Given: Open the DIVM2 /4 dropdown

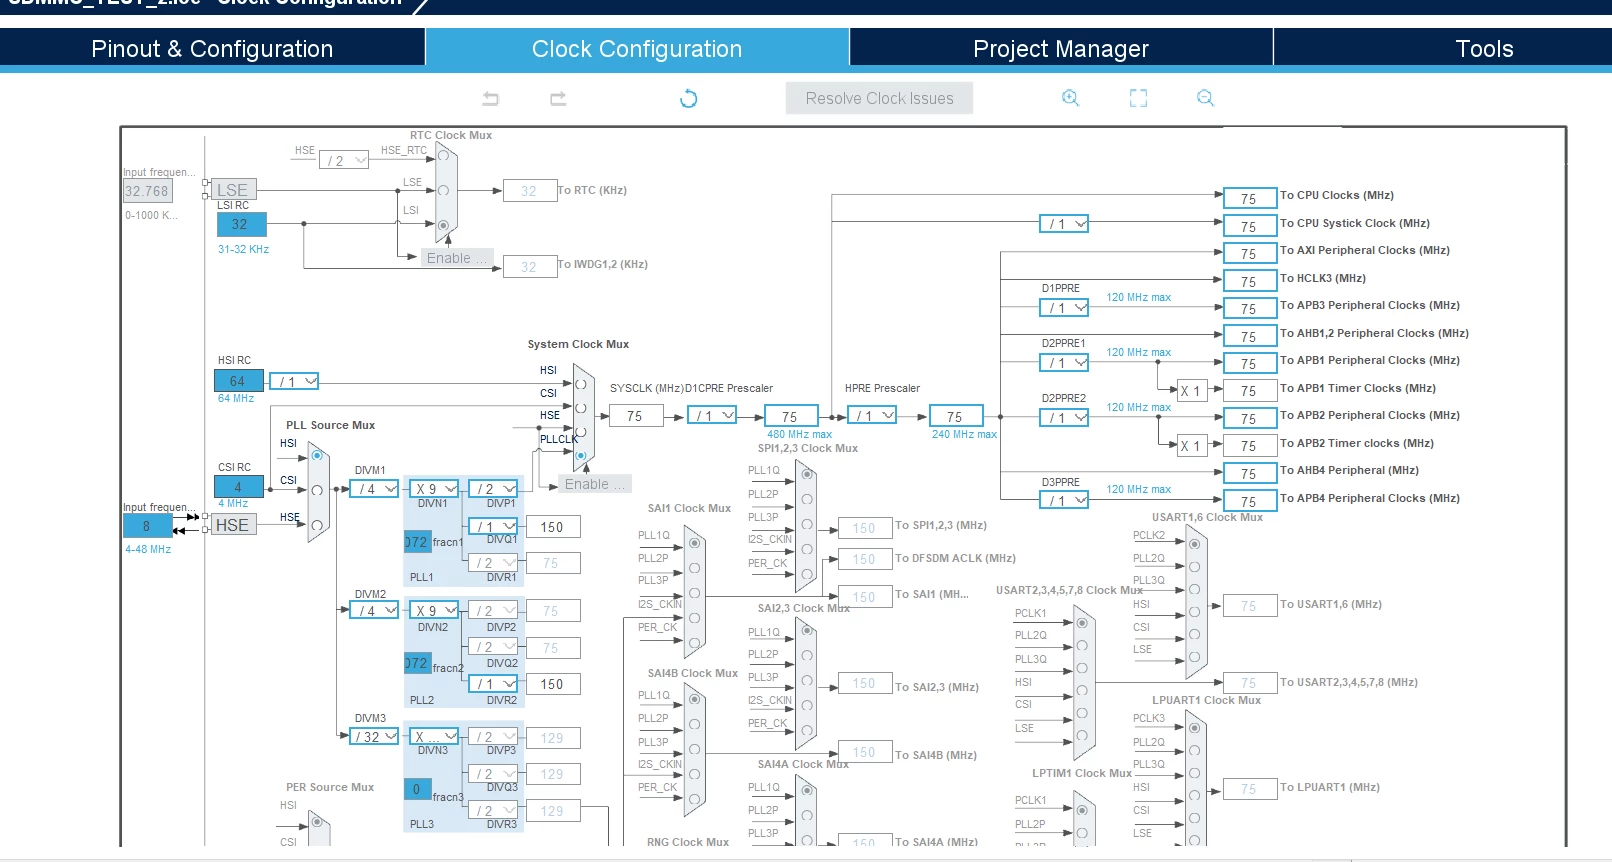Looking at the screenshot, I should pos(374,610).
